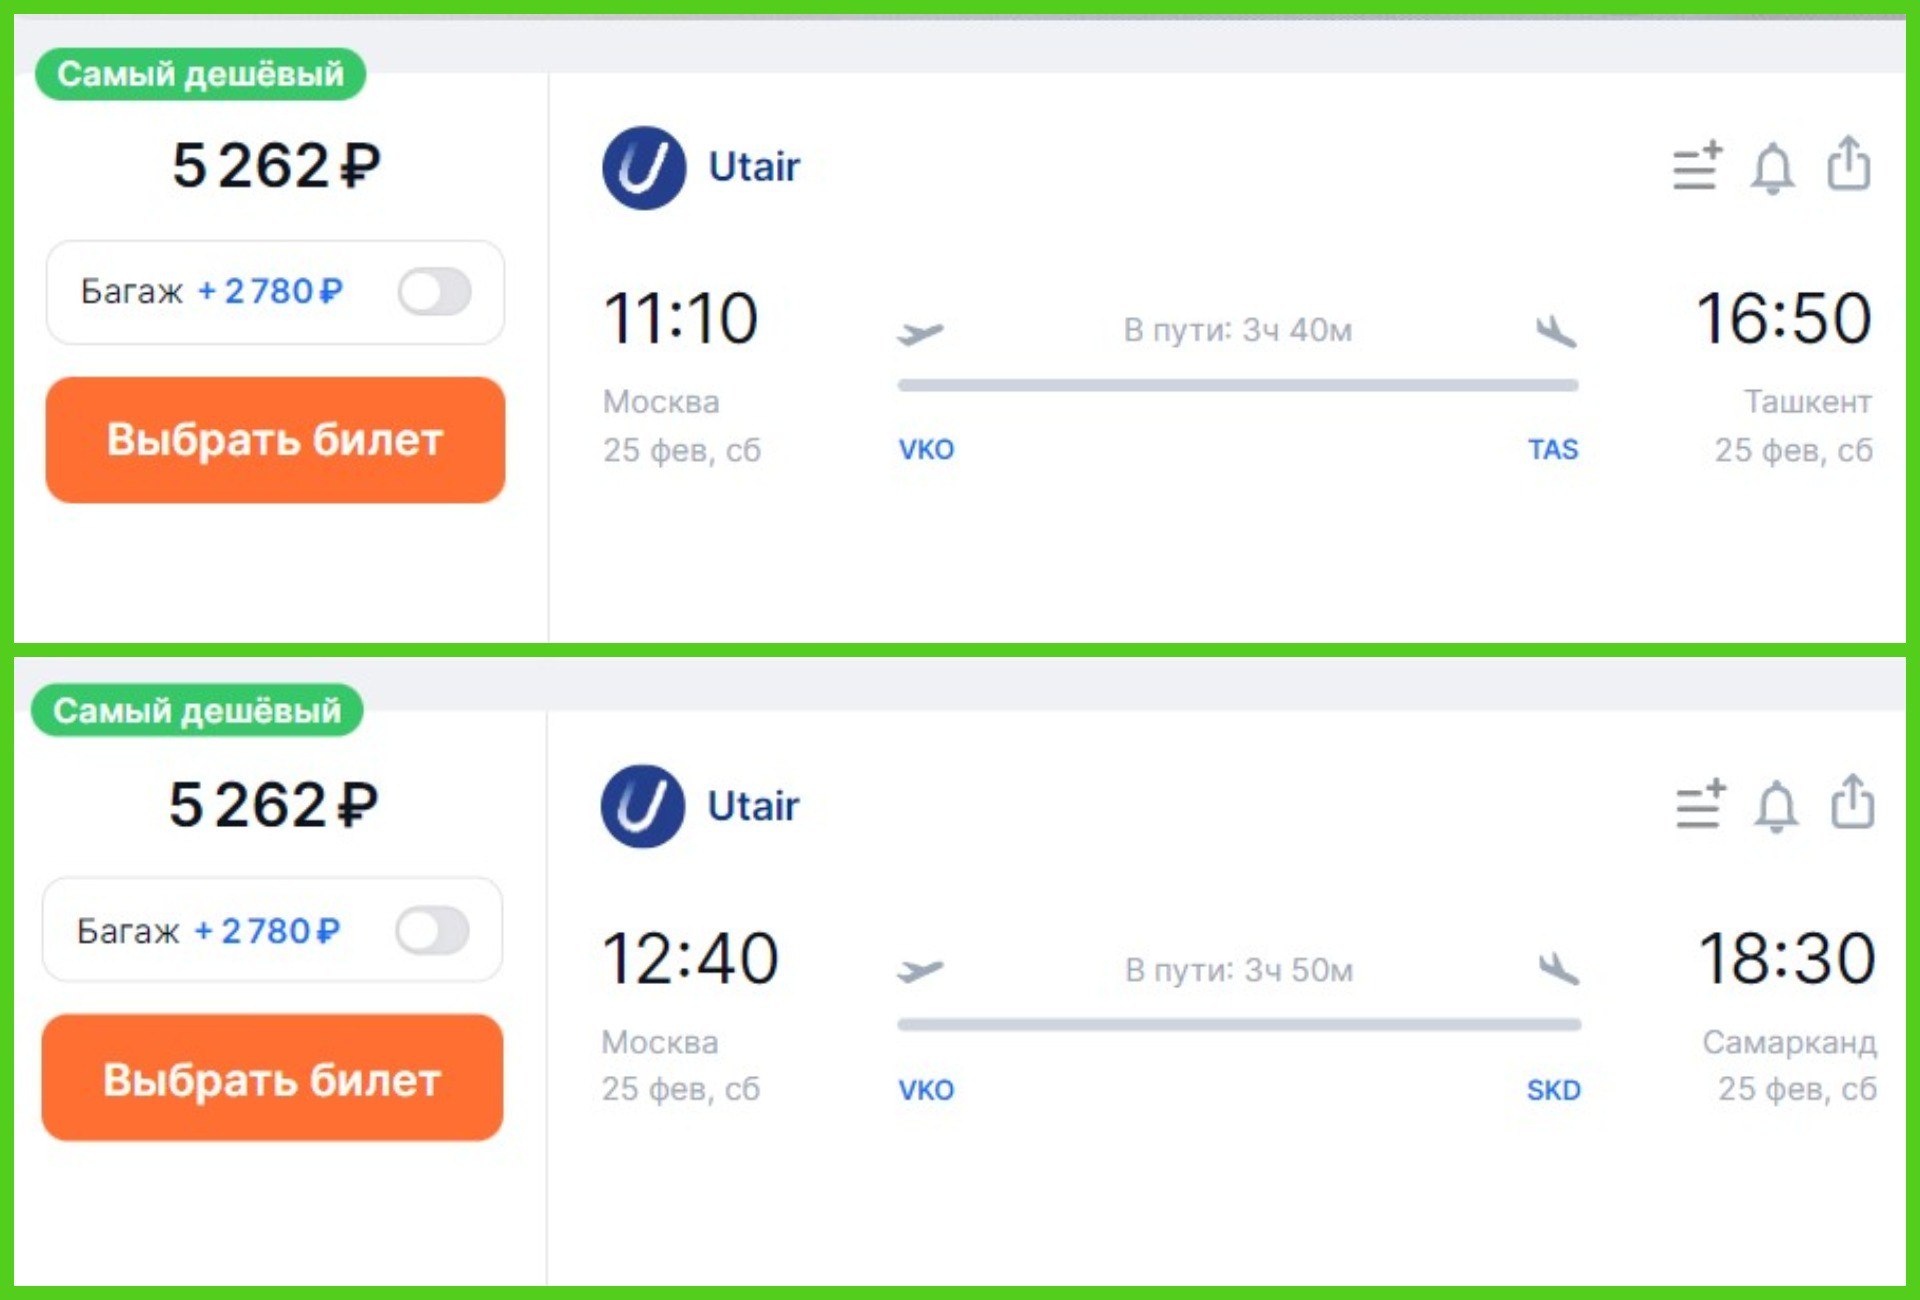Click the TAS airport code
This screenshot has width=1920, height=1300.
point(1552,450)
